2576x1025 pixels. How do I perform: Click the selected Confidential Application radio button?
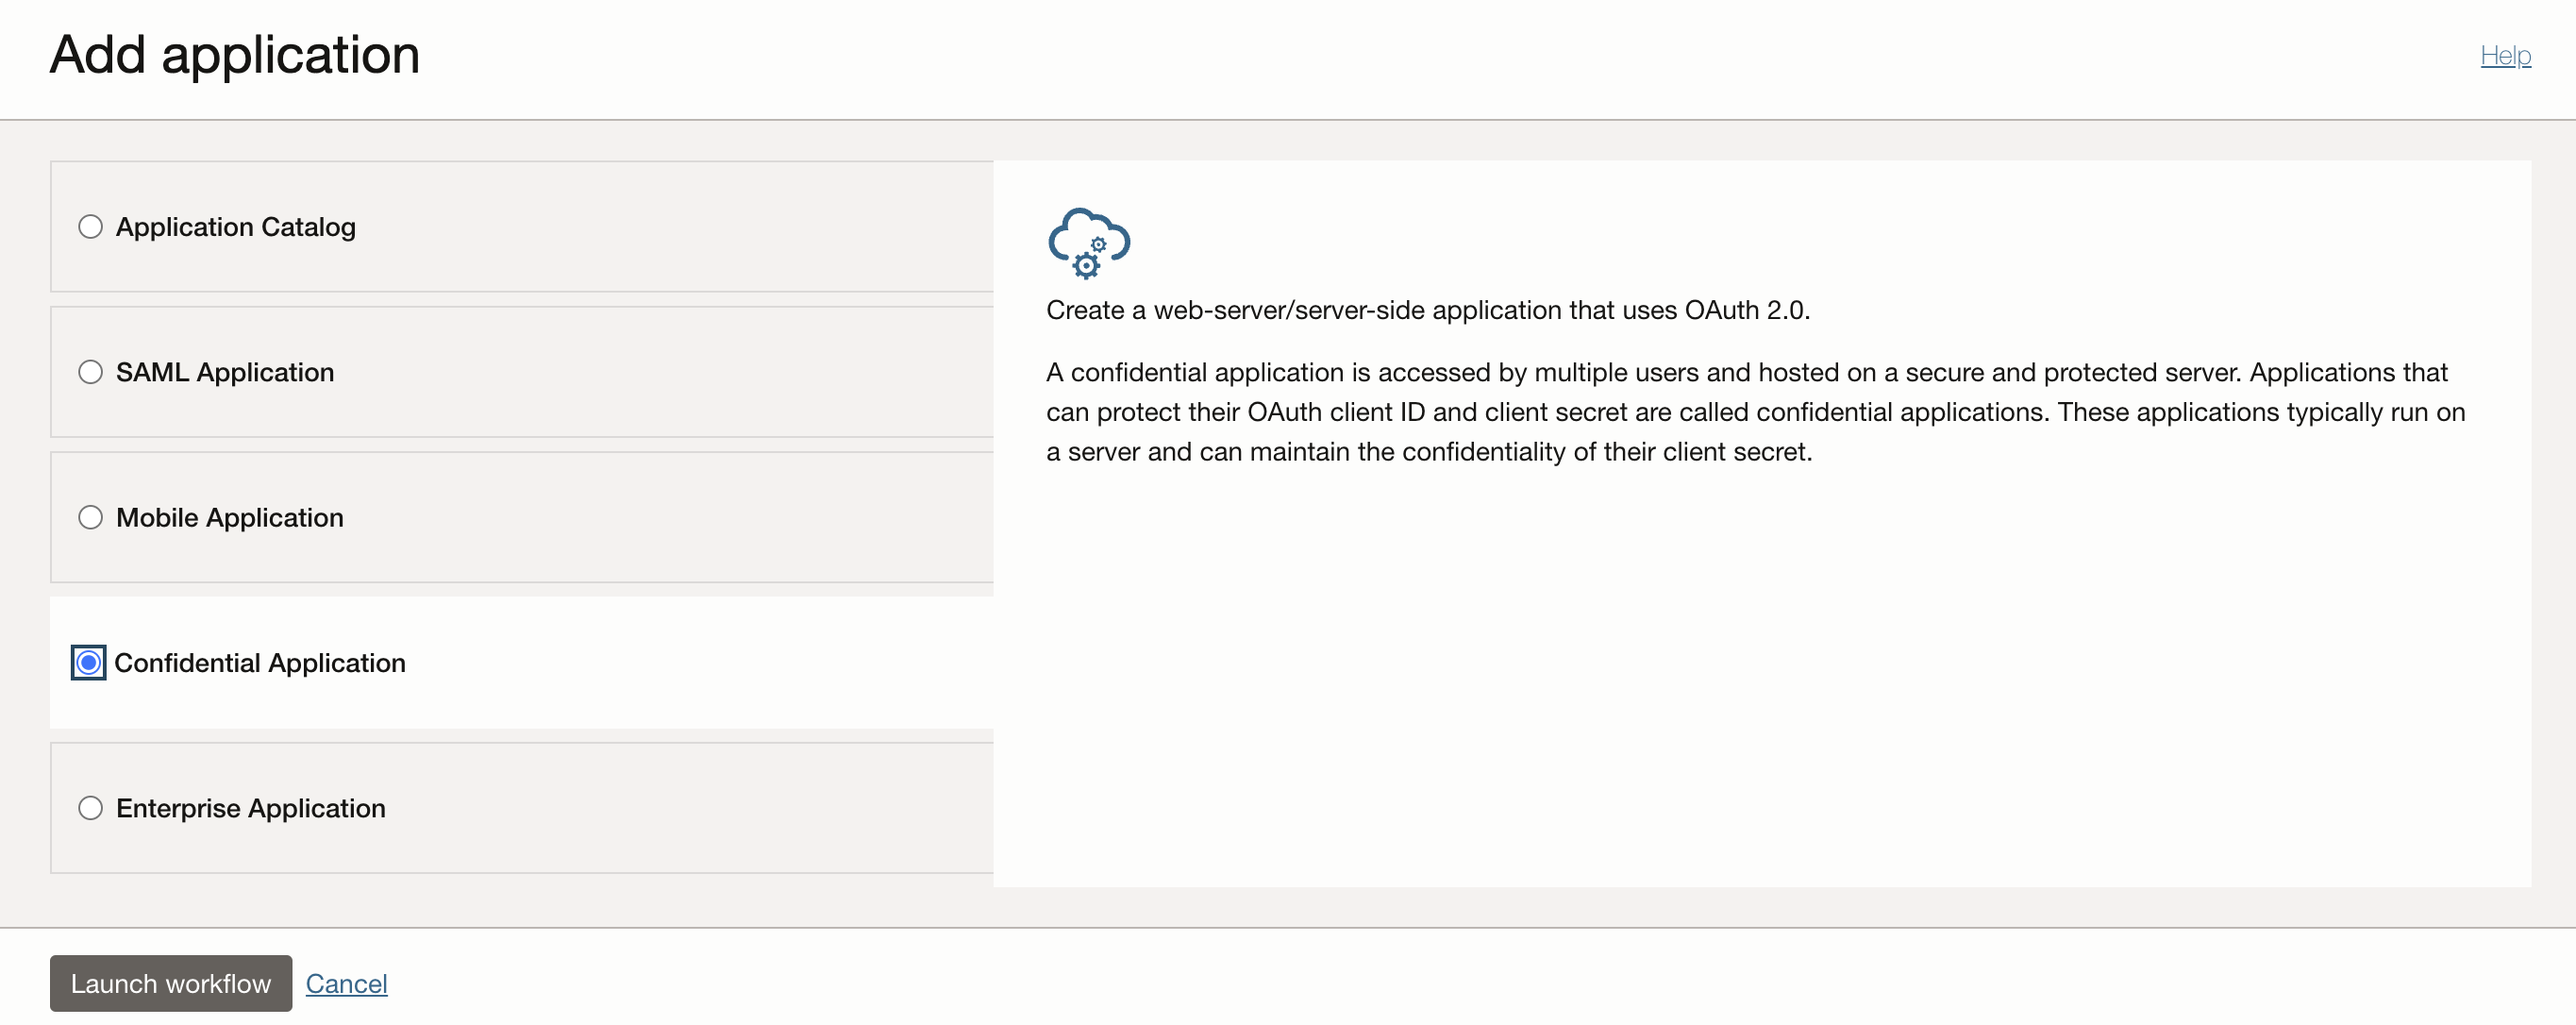[89, 662]
